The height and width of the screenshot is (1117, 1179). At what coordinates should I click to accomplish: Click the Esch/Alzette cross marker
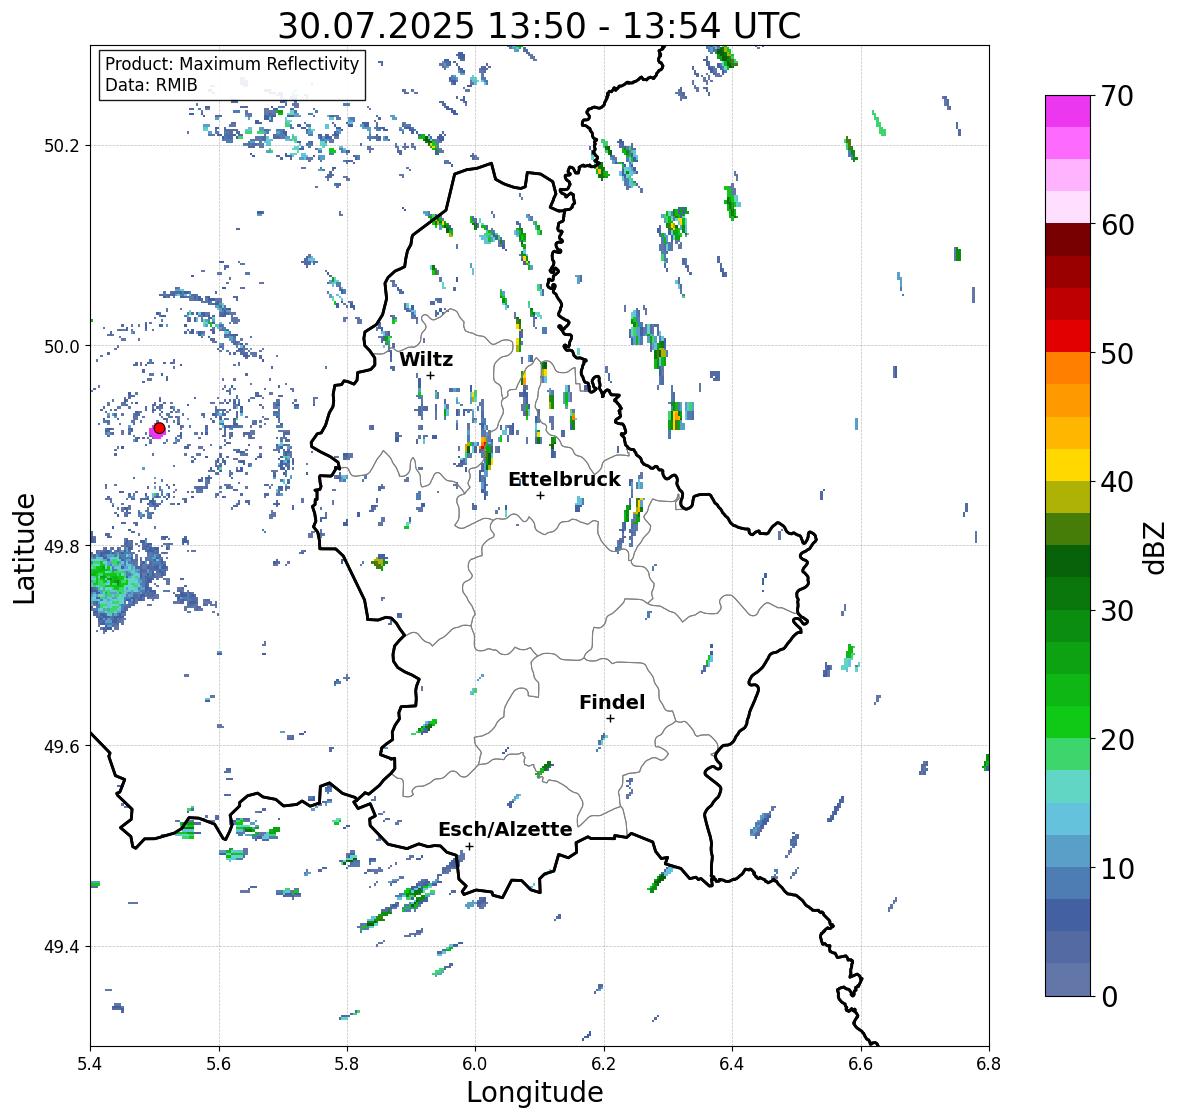tap(469, 846)
